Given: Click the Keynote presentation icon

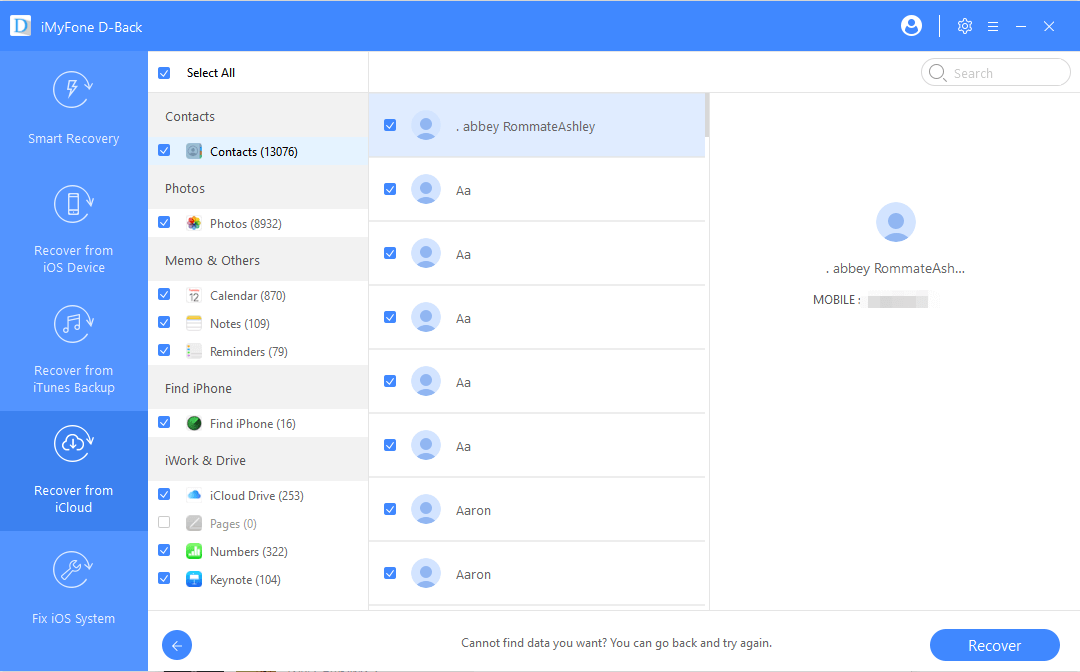Looking at the screenshot, I should coord(194,579).
